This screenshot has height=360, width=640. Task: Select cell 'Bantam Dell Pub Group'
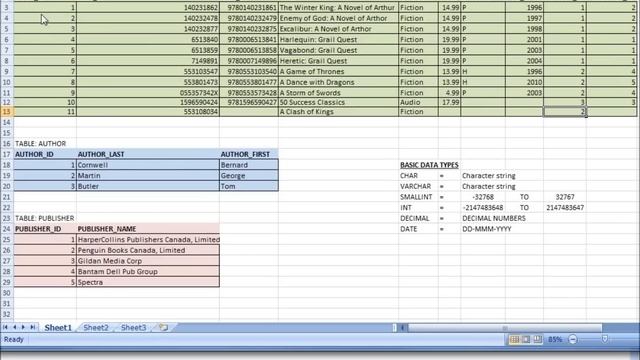click(x=148, y=271)
